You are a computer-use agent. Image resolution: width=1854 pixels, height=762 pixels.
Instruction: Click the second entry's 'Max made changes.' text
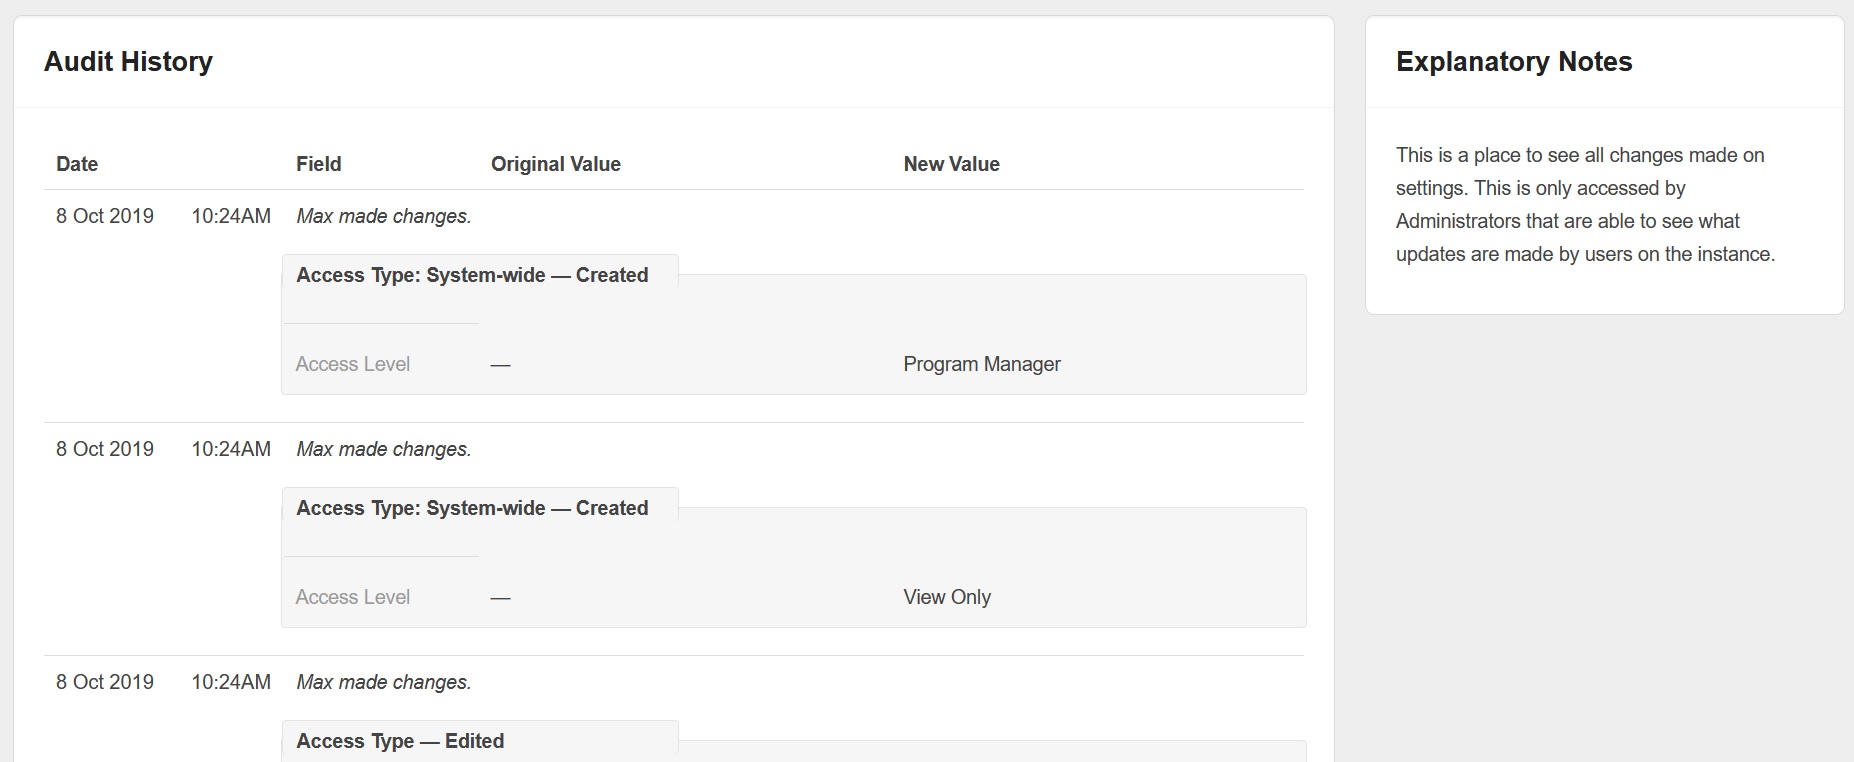click(383, 449)
